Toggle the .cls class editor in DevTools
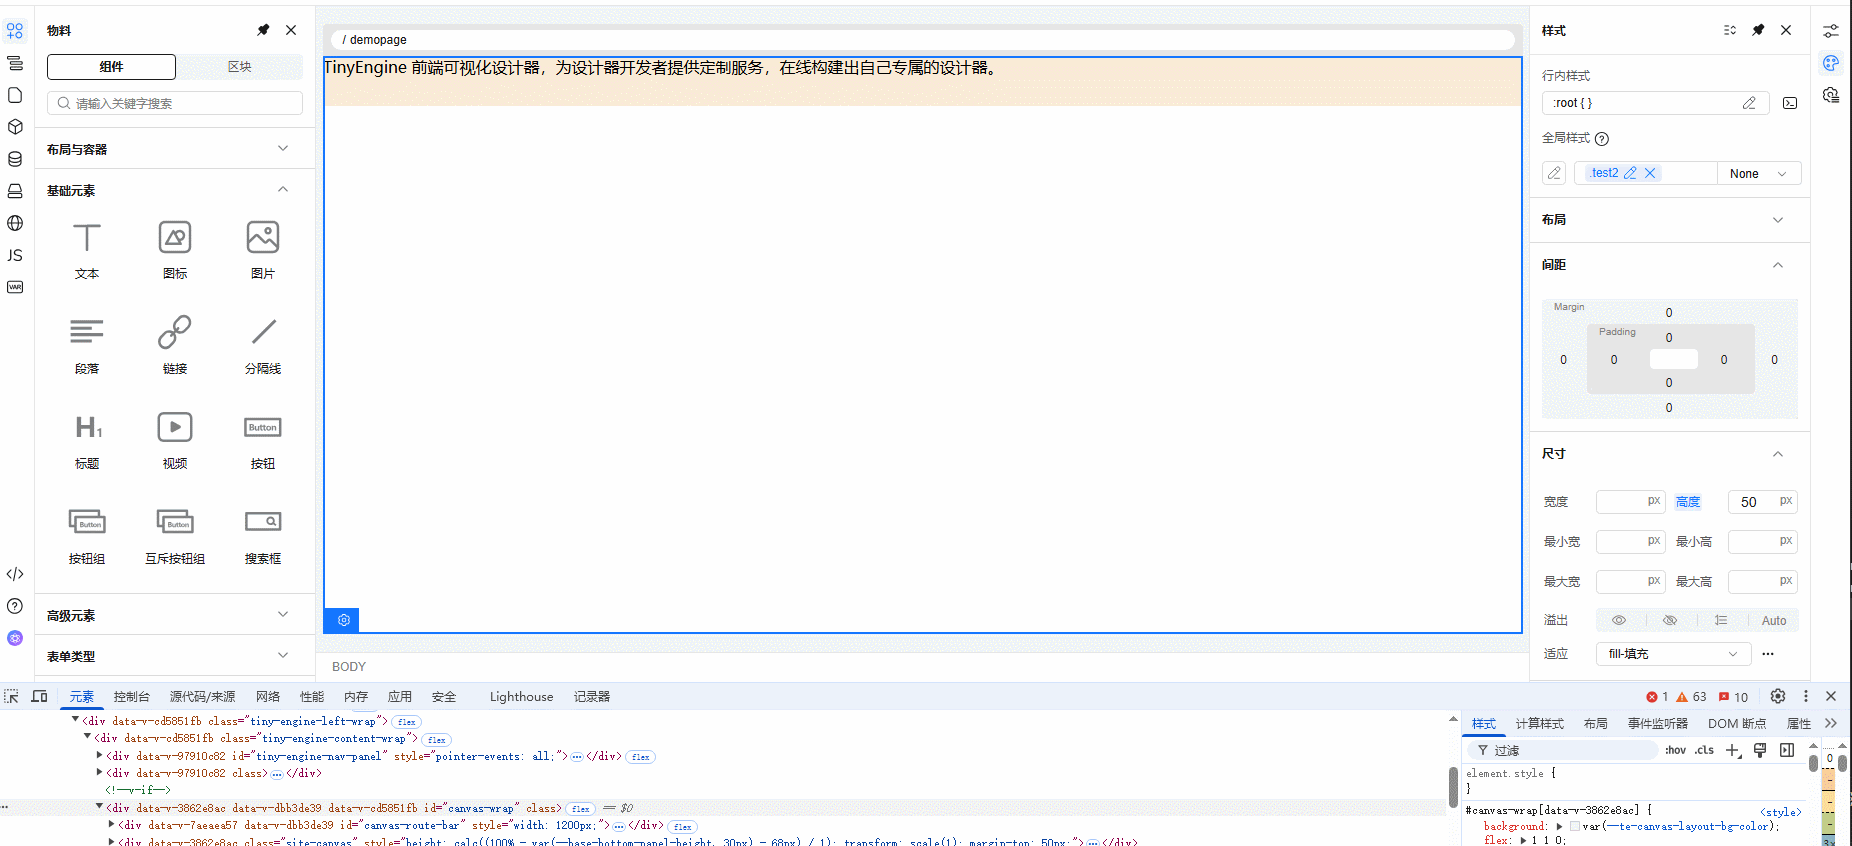 pos(1704,750)
